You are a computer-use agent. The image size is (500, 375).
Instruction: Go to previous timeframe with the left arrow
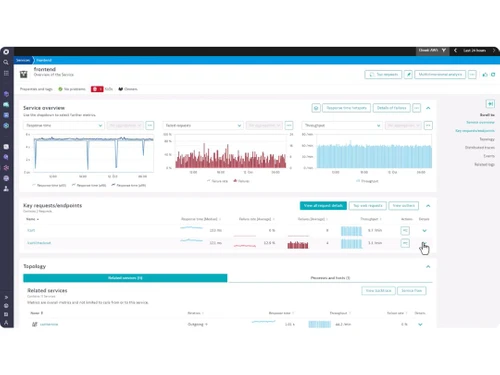pos(455,50)
